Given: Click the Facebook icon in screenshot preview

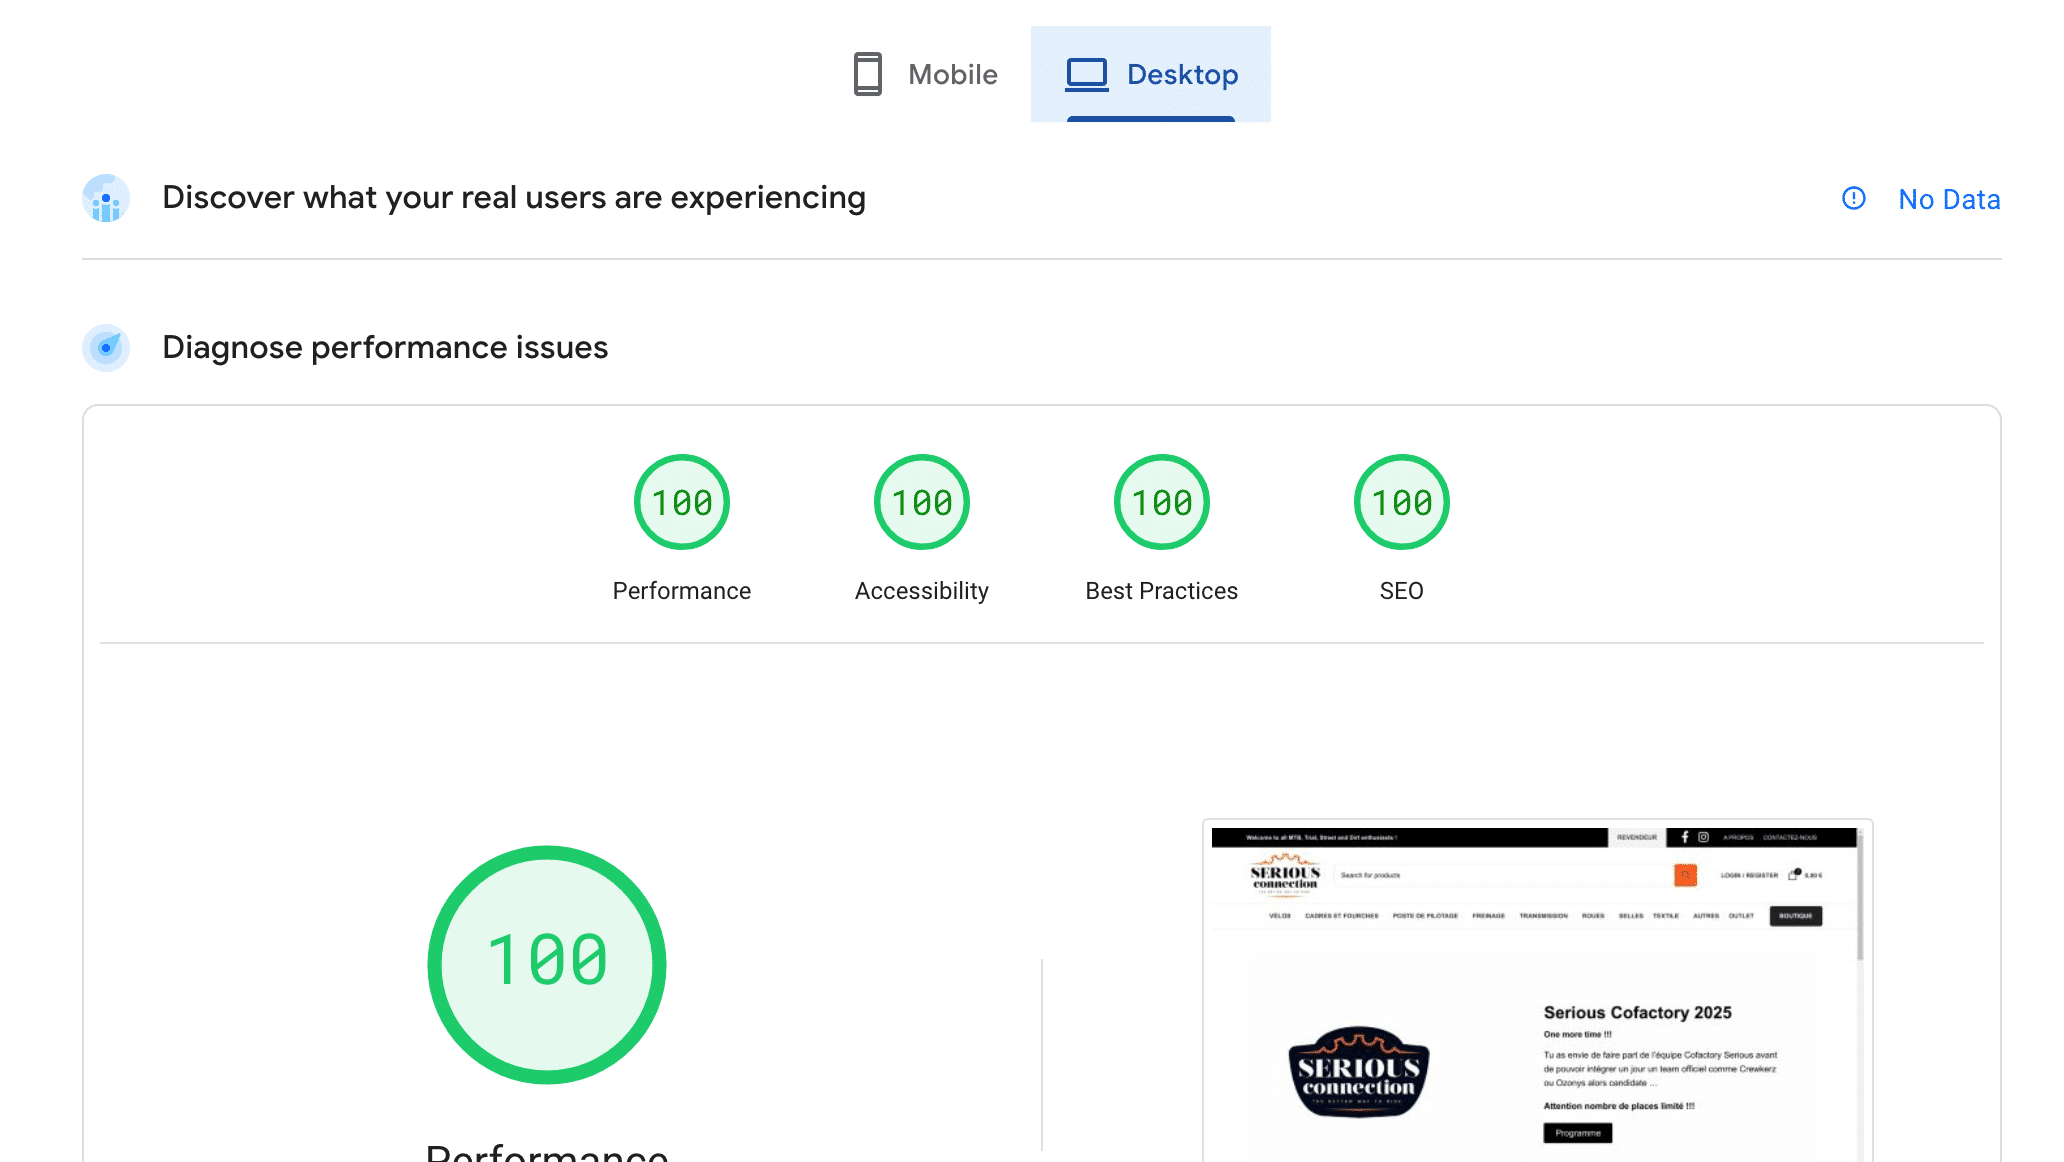Looking at the screenshot, I should (x=1685, y=837).
